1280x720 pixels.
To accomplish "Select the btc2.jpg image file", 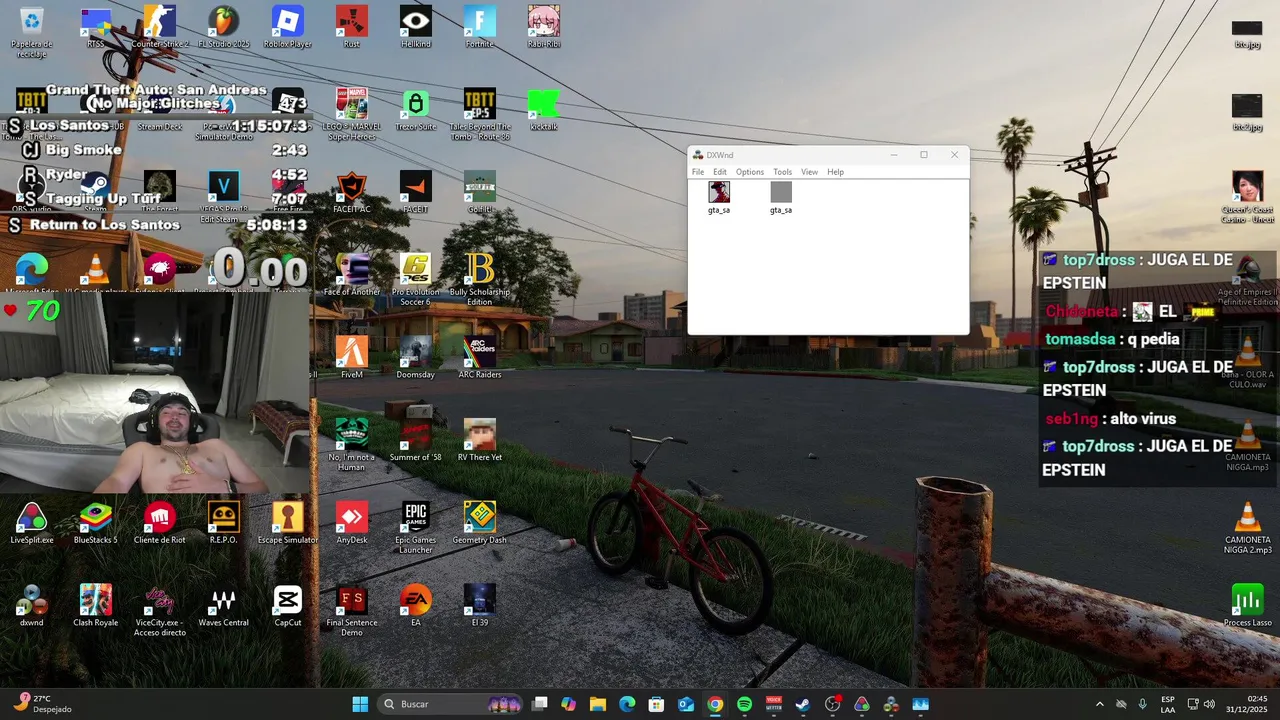I will pyautogui.click(x=1248, y=114).
